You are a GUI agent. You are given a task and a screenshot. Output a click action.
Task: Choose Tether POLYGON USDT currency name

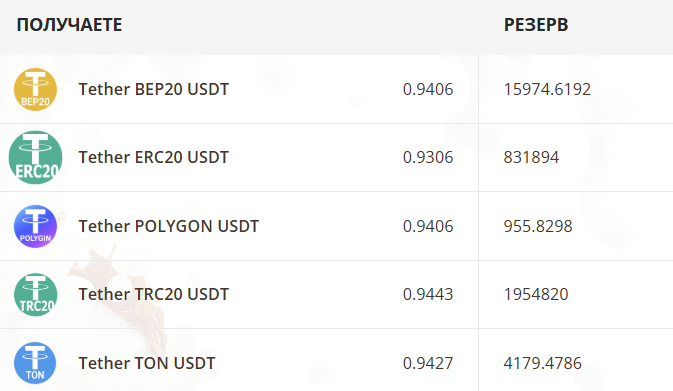169,226
